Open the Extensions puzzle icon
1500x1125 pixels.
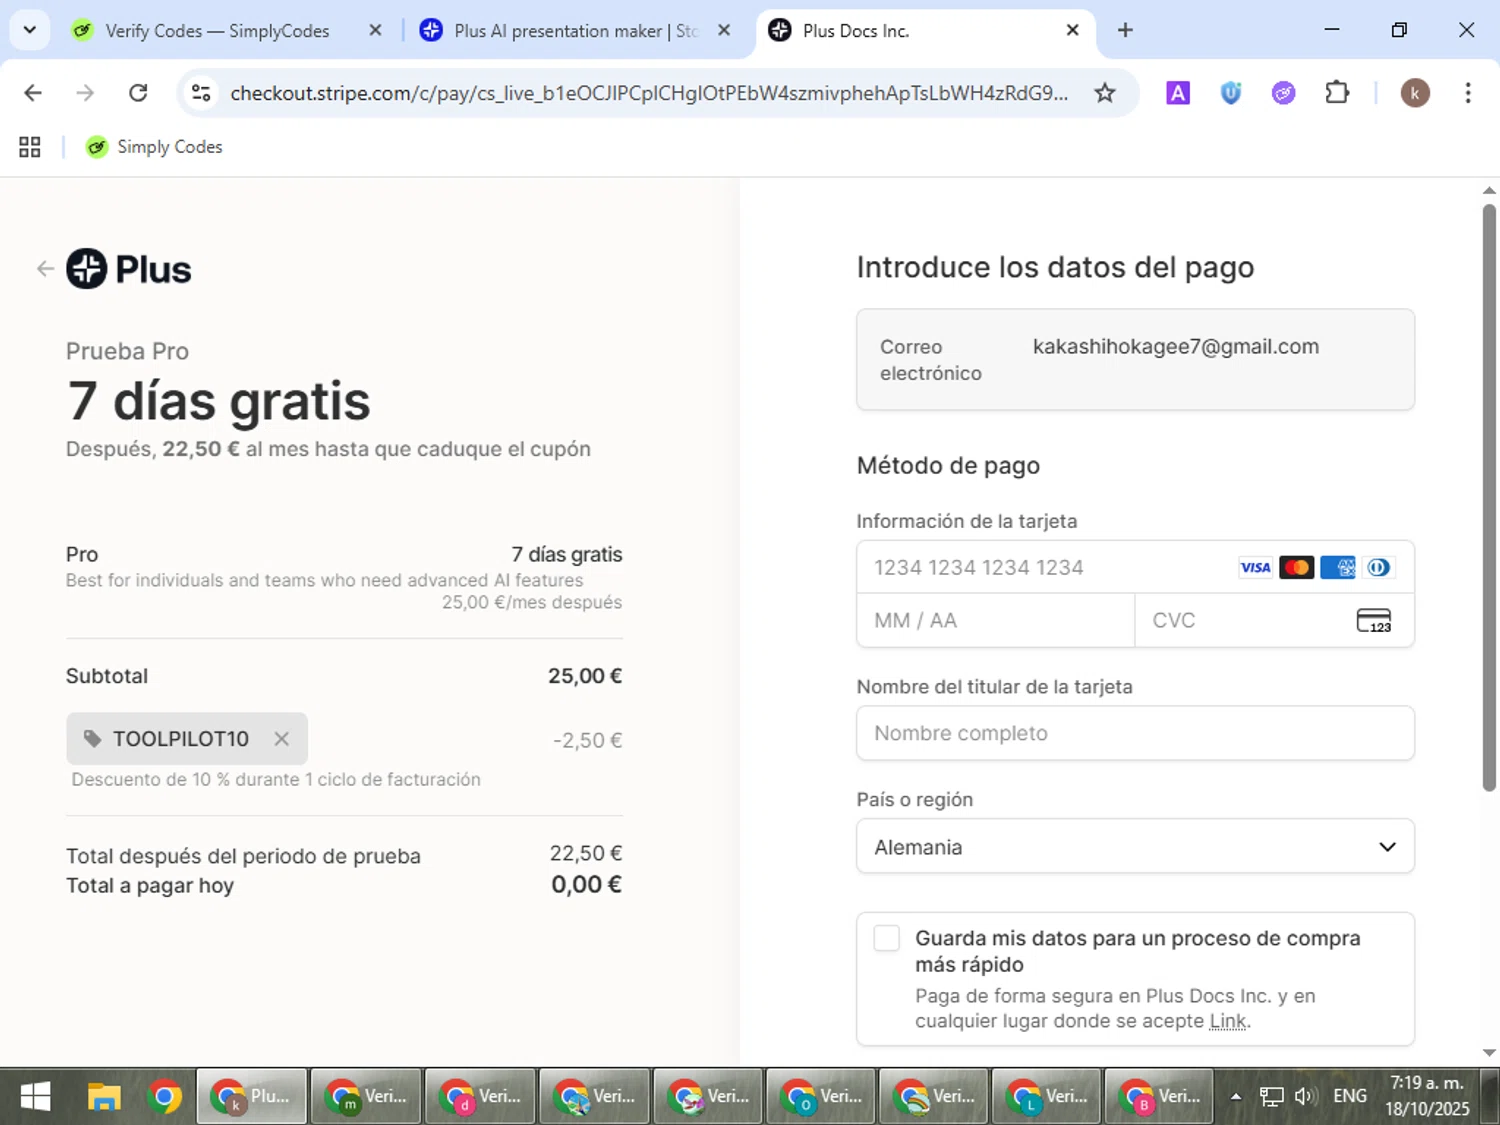click(x=1337, y=93)
